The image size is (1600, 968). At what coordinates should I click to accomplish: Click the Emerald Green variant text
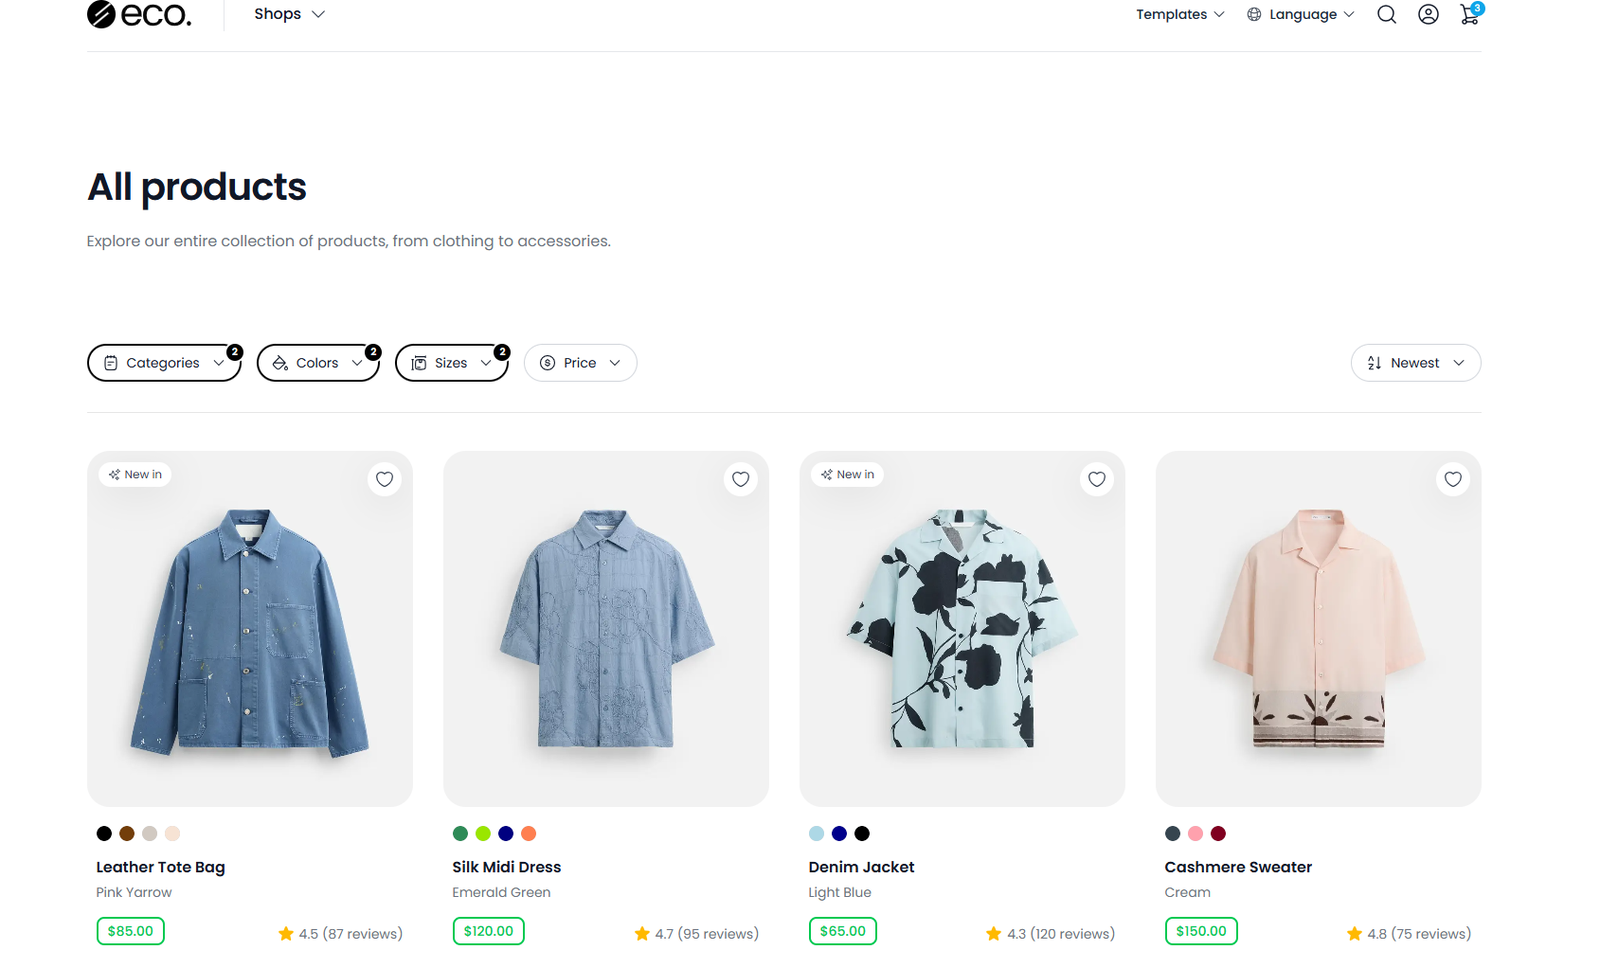coord(501,892)
